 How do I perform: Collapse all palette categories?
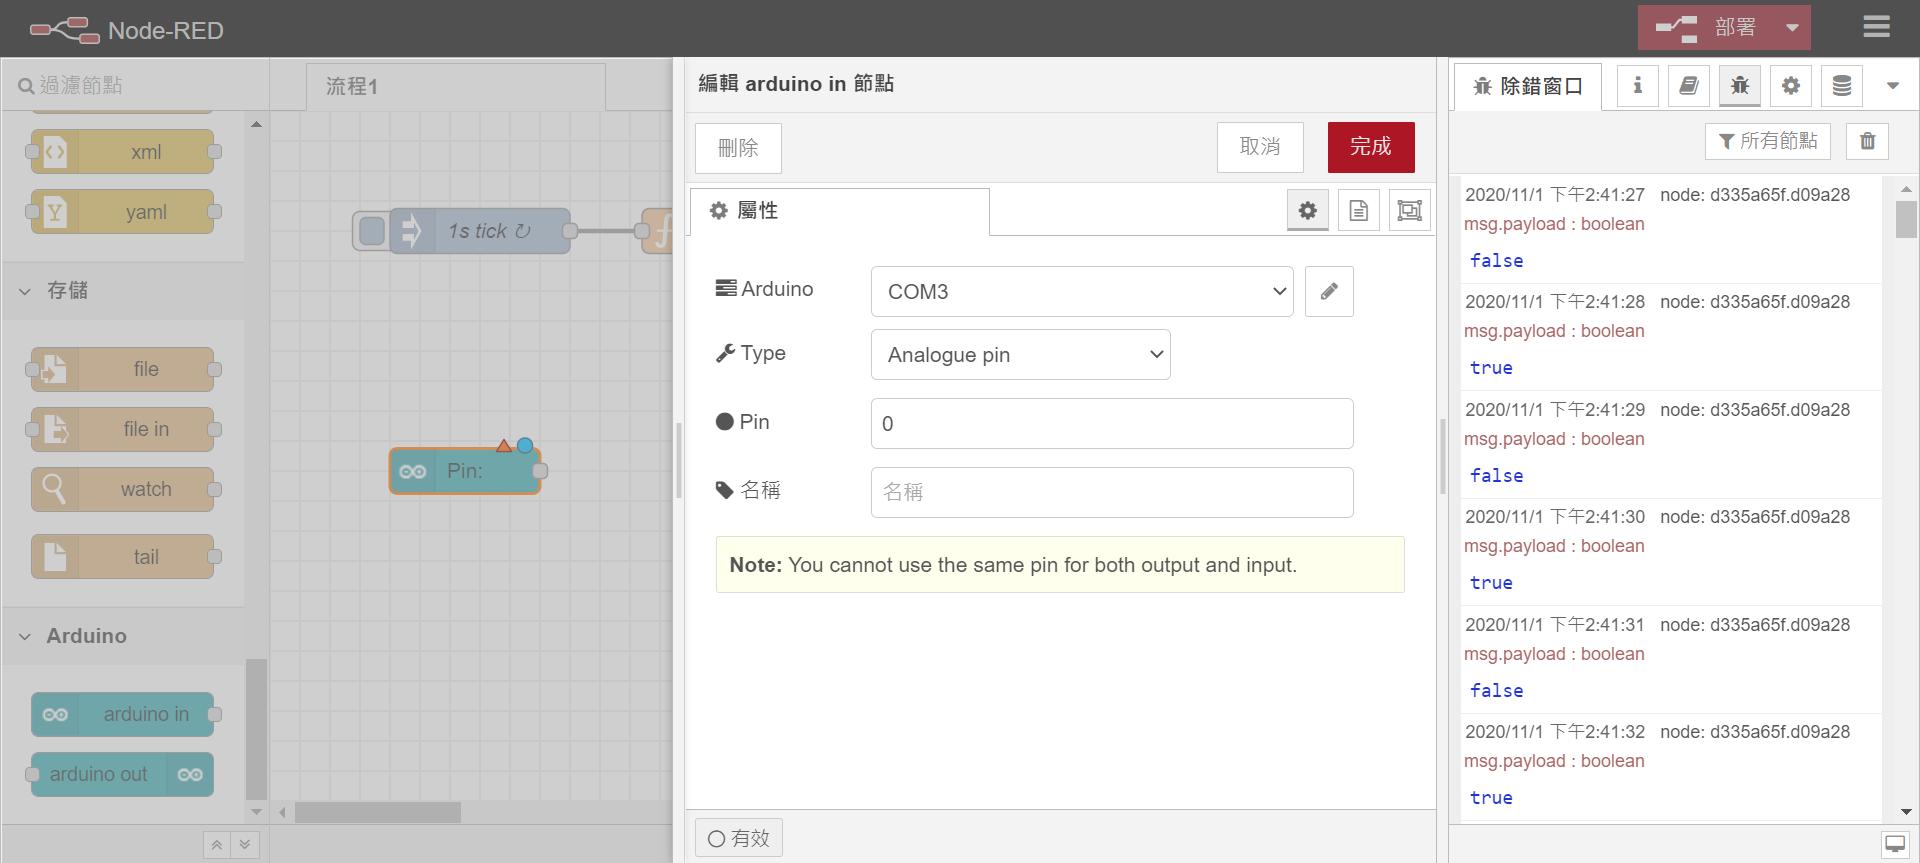pos(216,845)
